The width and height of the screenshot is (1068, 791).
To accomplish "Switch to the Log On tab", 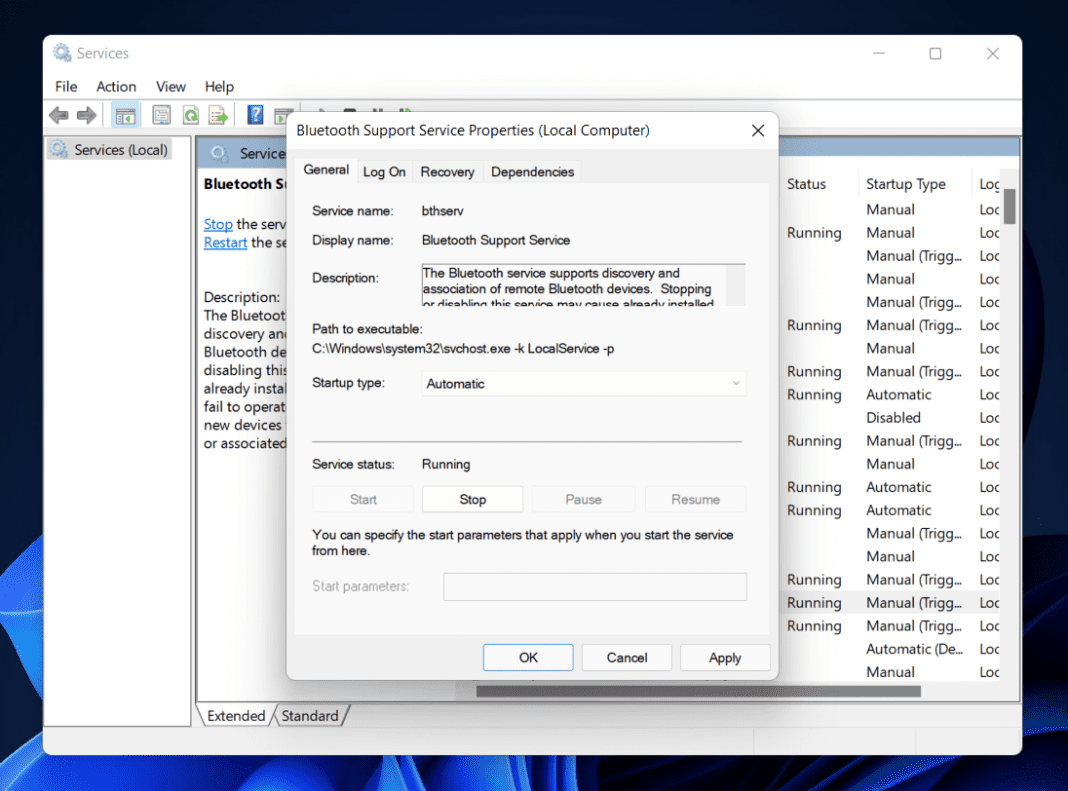I will [384, 172].
